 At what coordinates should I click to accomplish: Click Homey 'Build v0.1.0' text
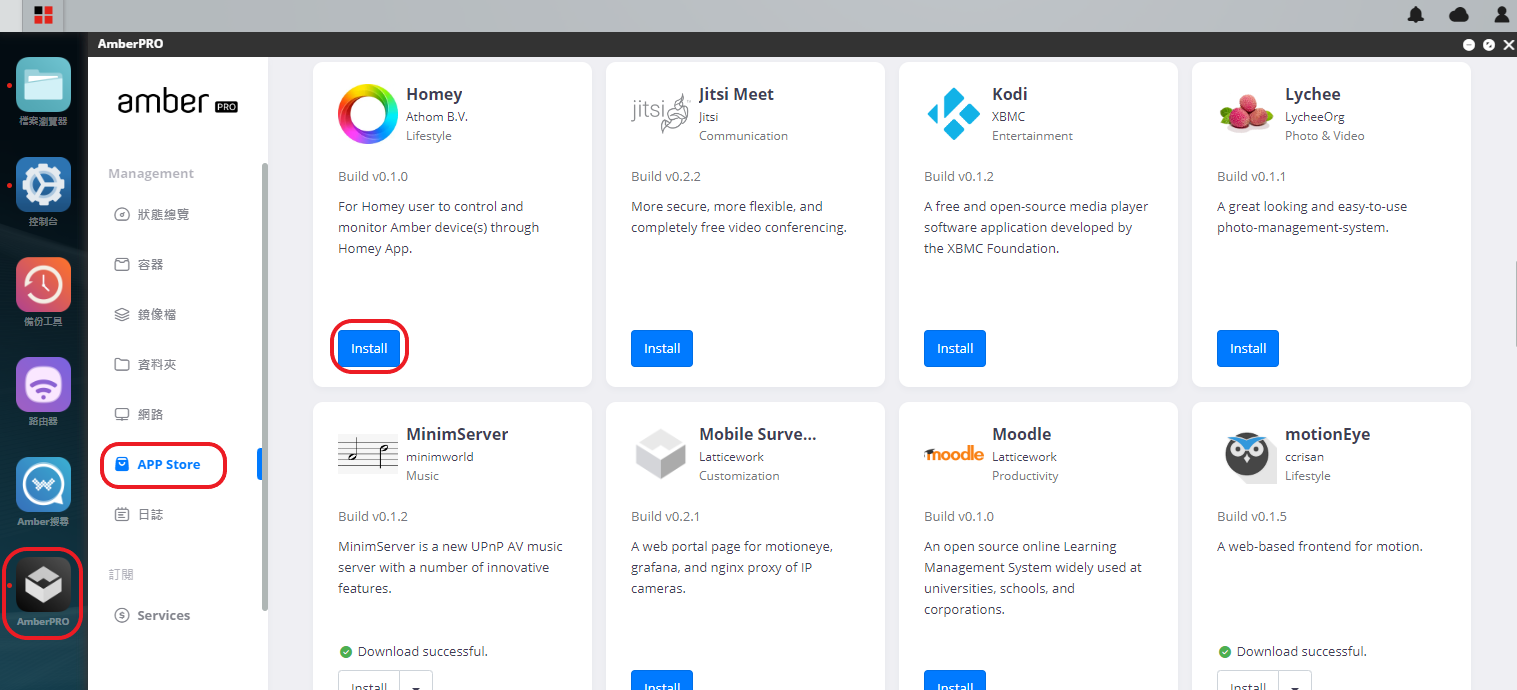(x=373, y=176)
